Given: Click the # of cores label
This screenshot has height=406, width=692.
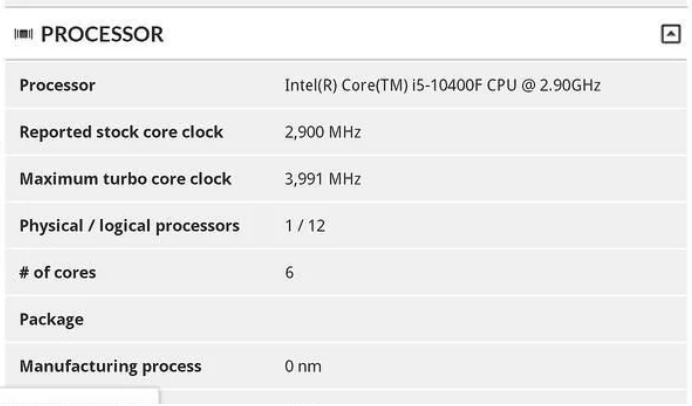Looking at the screenshot, I should point(57,272).
